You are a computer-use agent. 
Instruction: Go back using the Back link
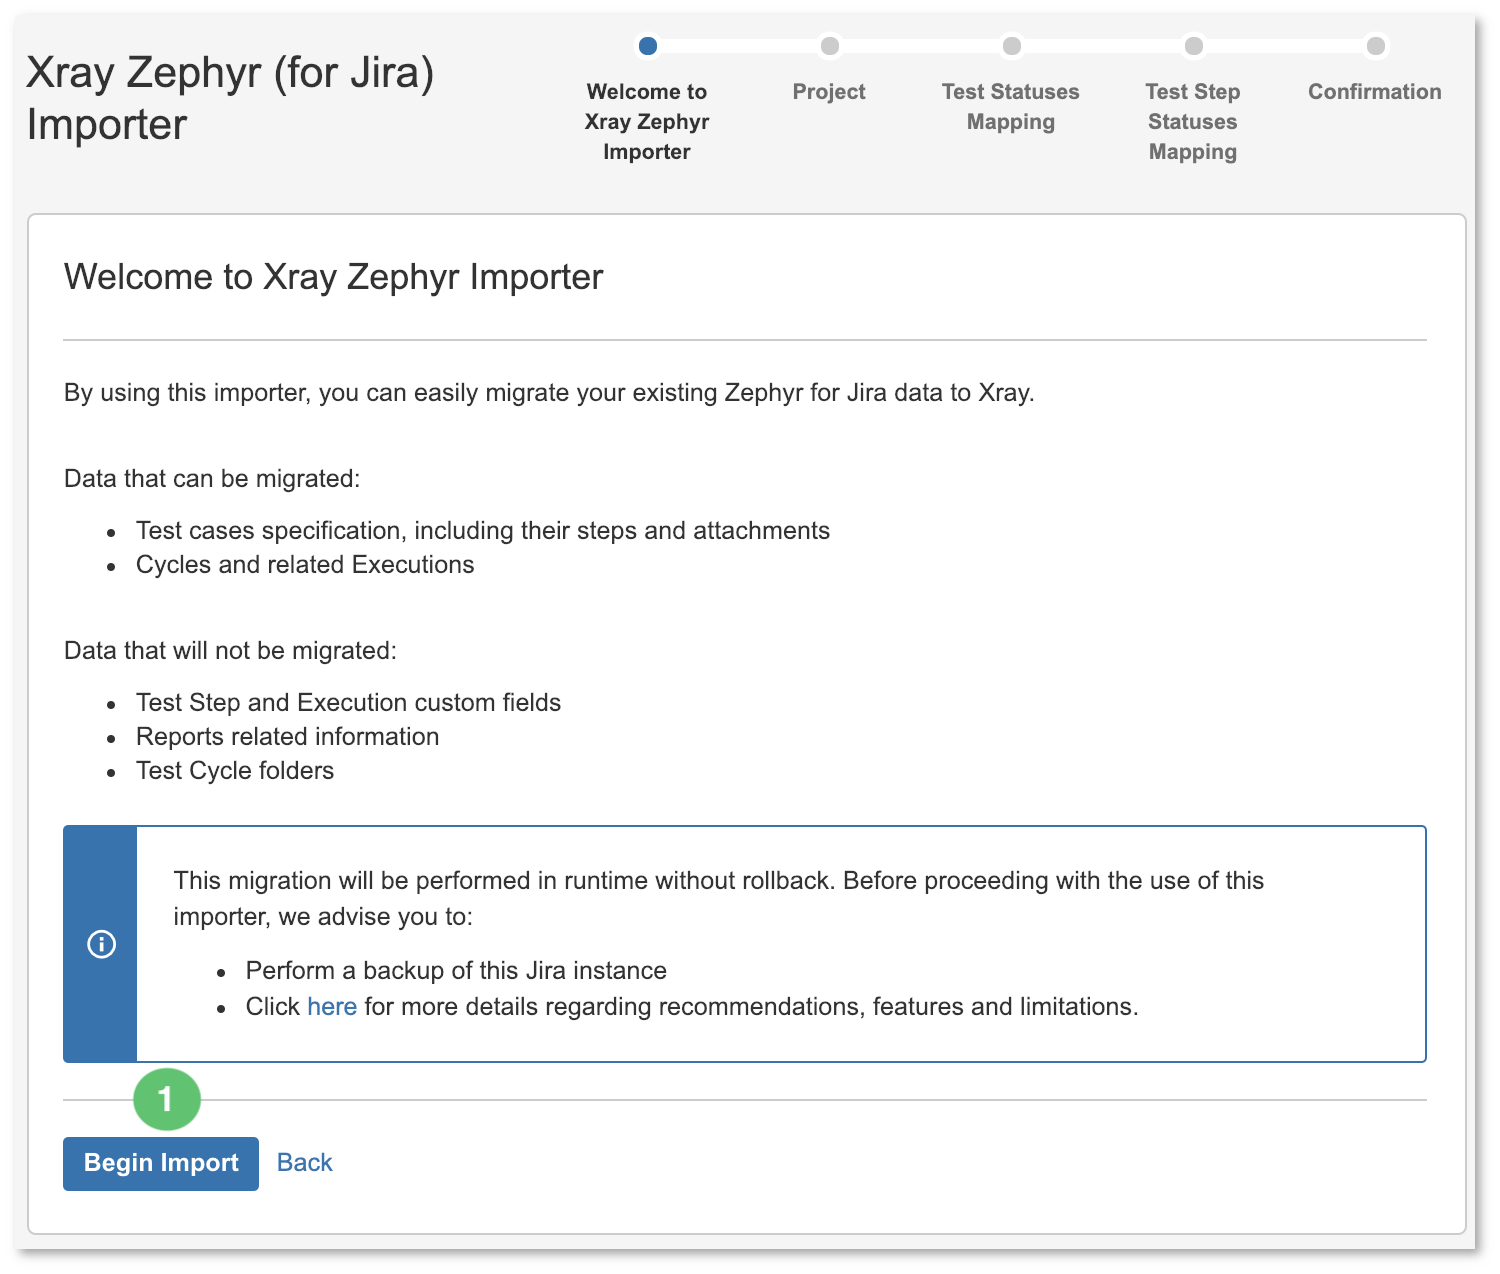click(304, 1162)
